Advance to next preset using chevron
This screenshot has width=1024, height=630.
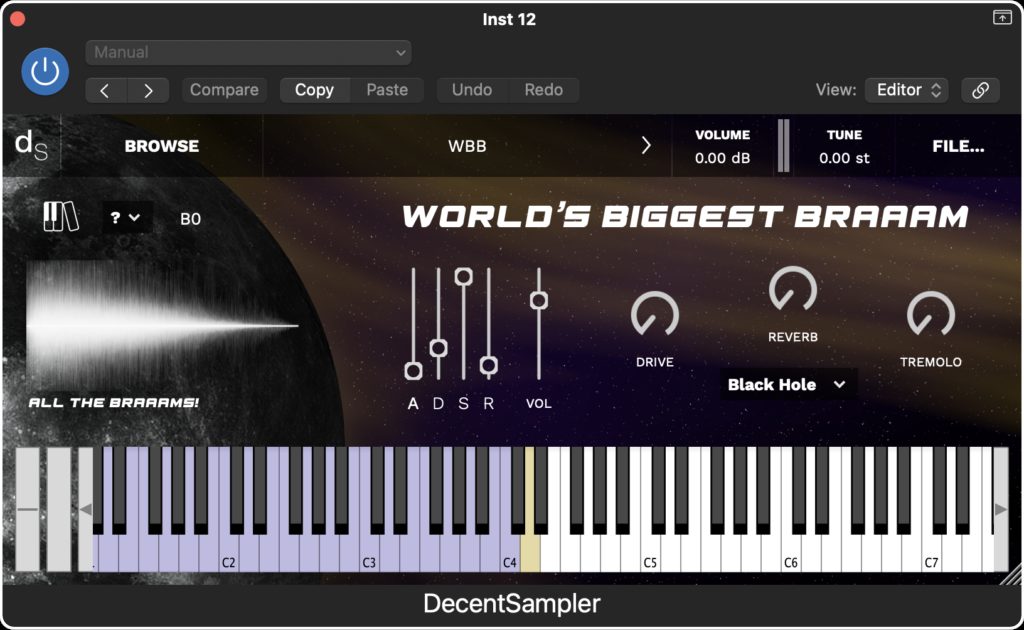pyautogui.click(x=646, y=146)
